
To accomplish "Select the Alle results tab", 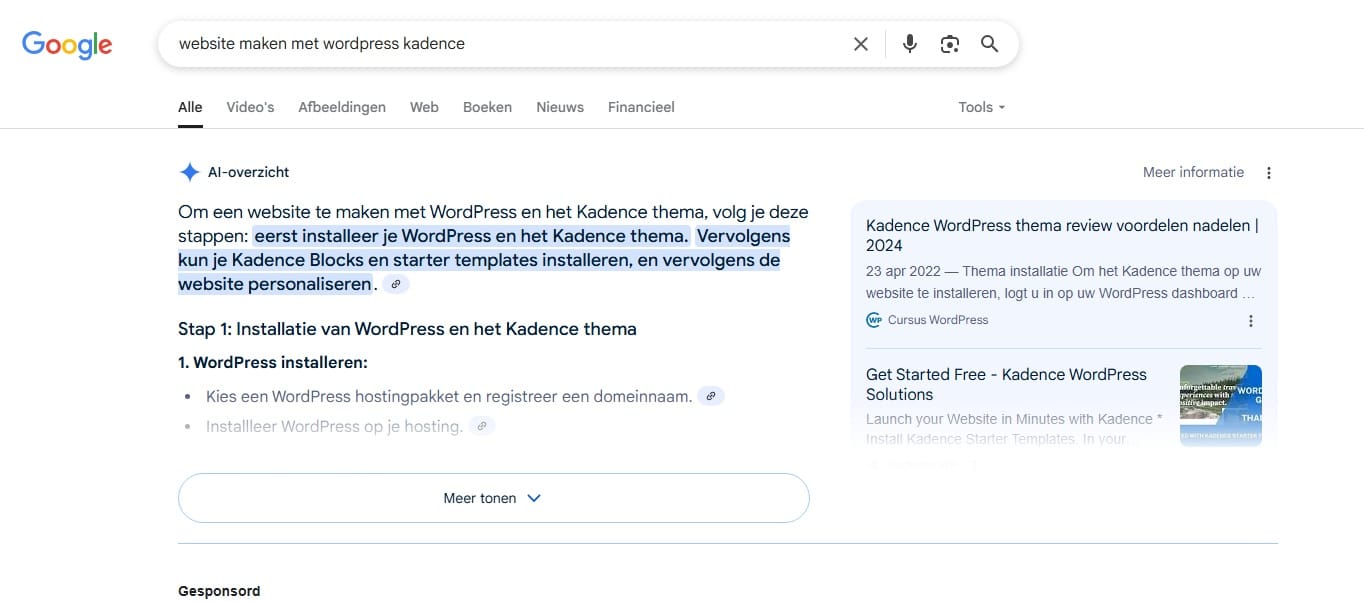I will click(x=190, y=107).
